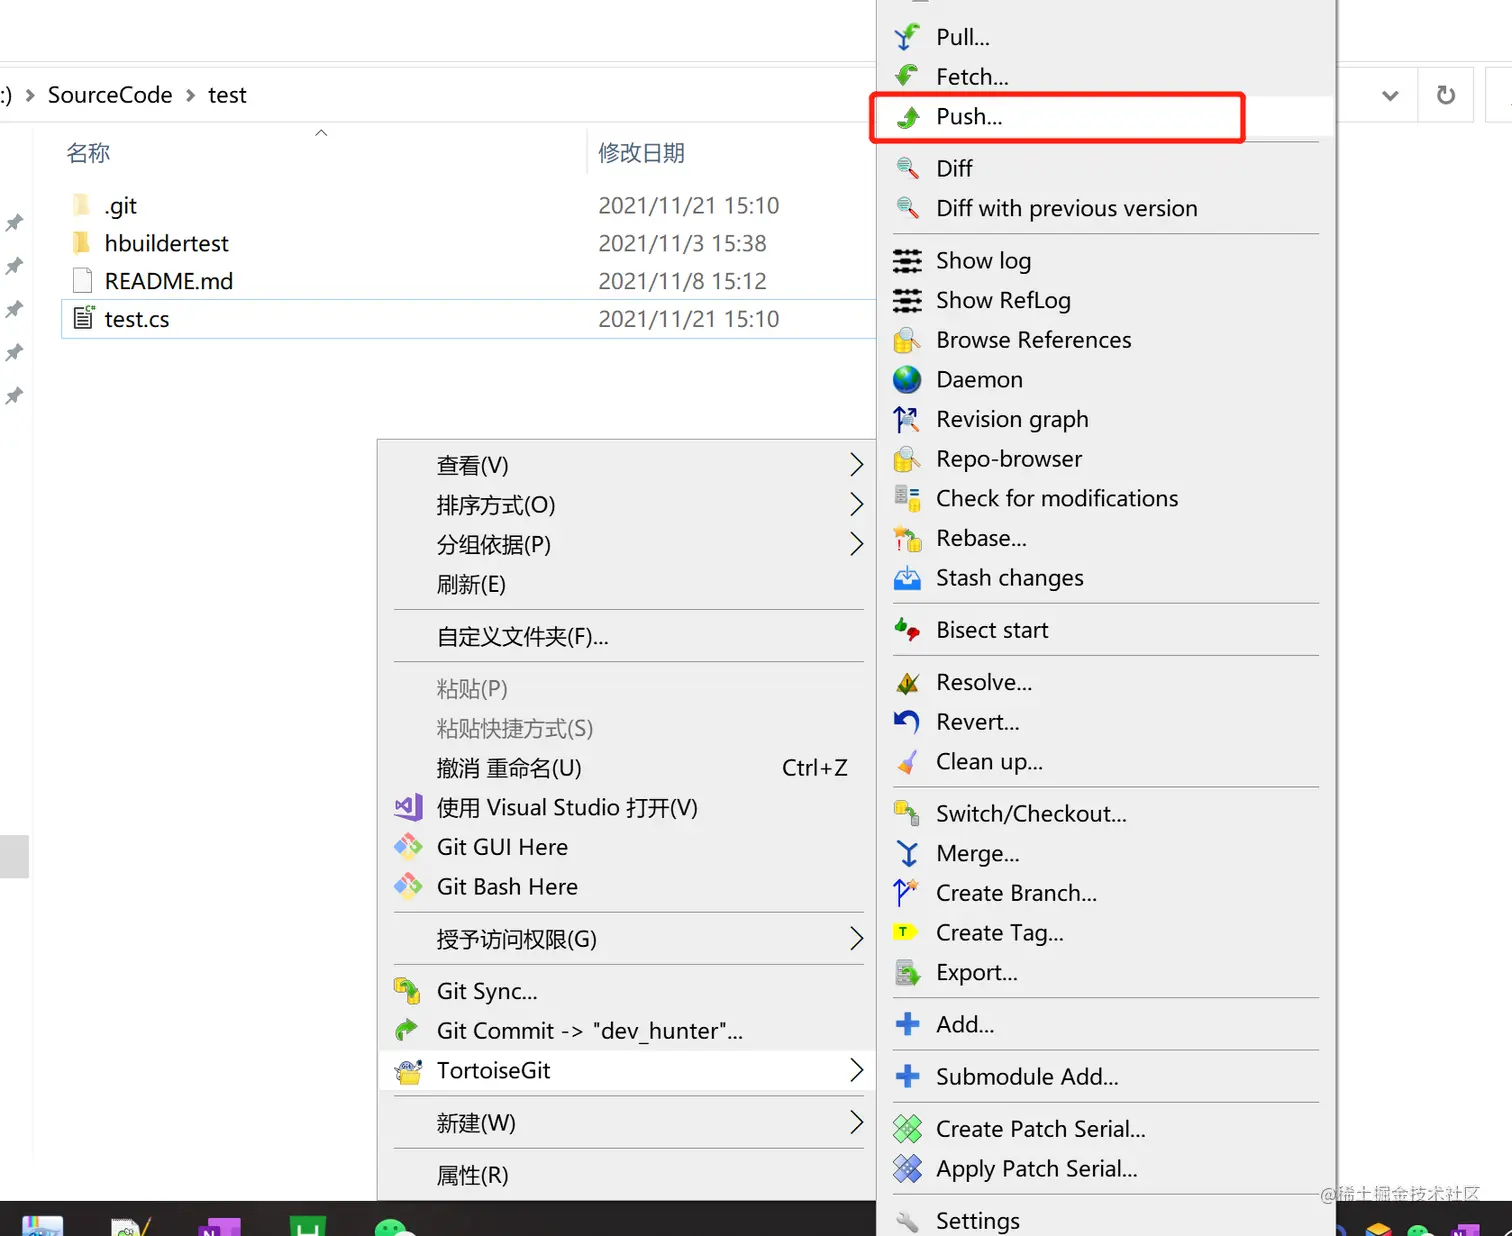Click the Check for modifications icon
Viewport: 1512px width, 1236px height.
[907, 498]
